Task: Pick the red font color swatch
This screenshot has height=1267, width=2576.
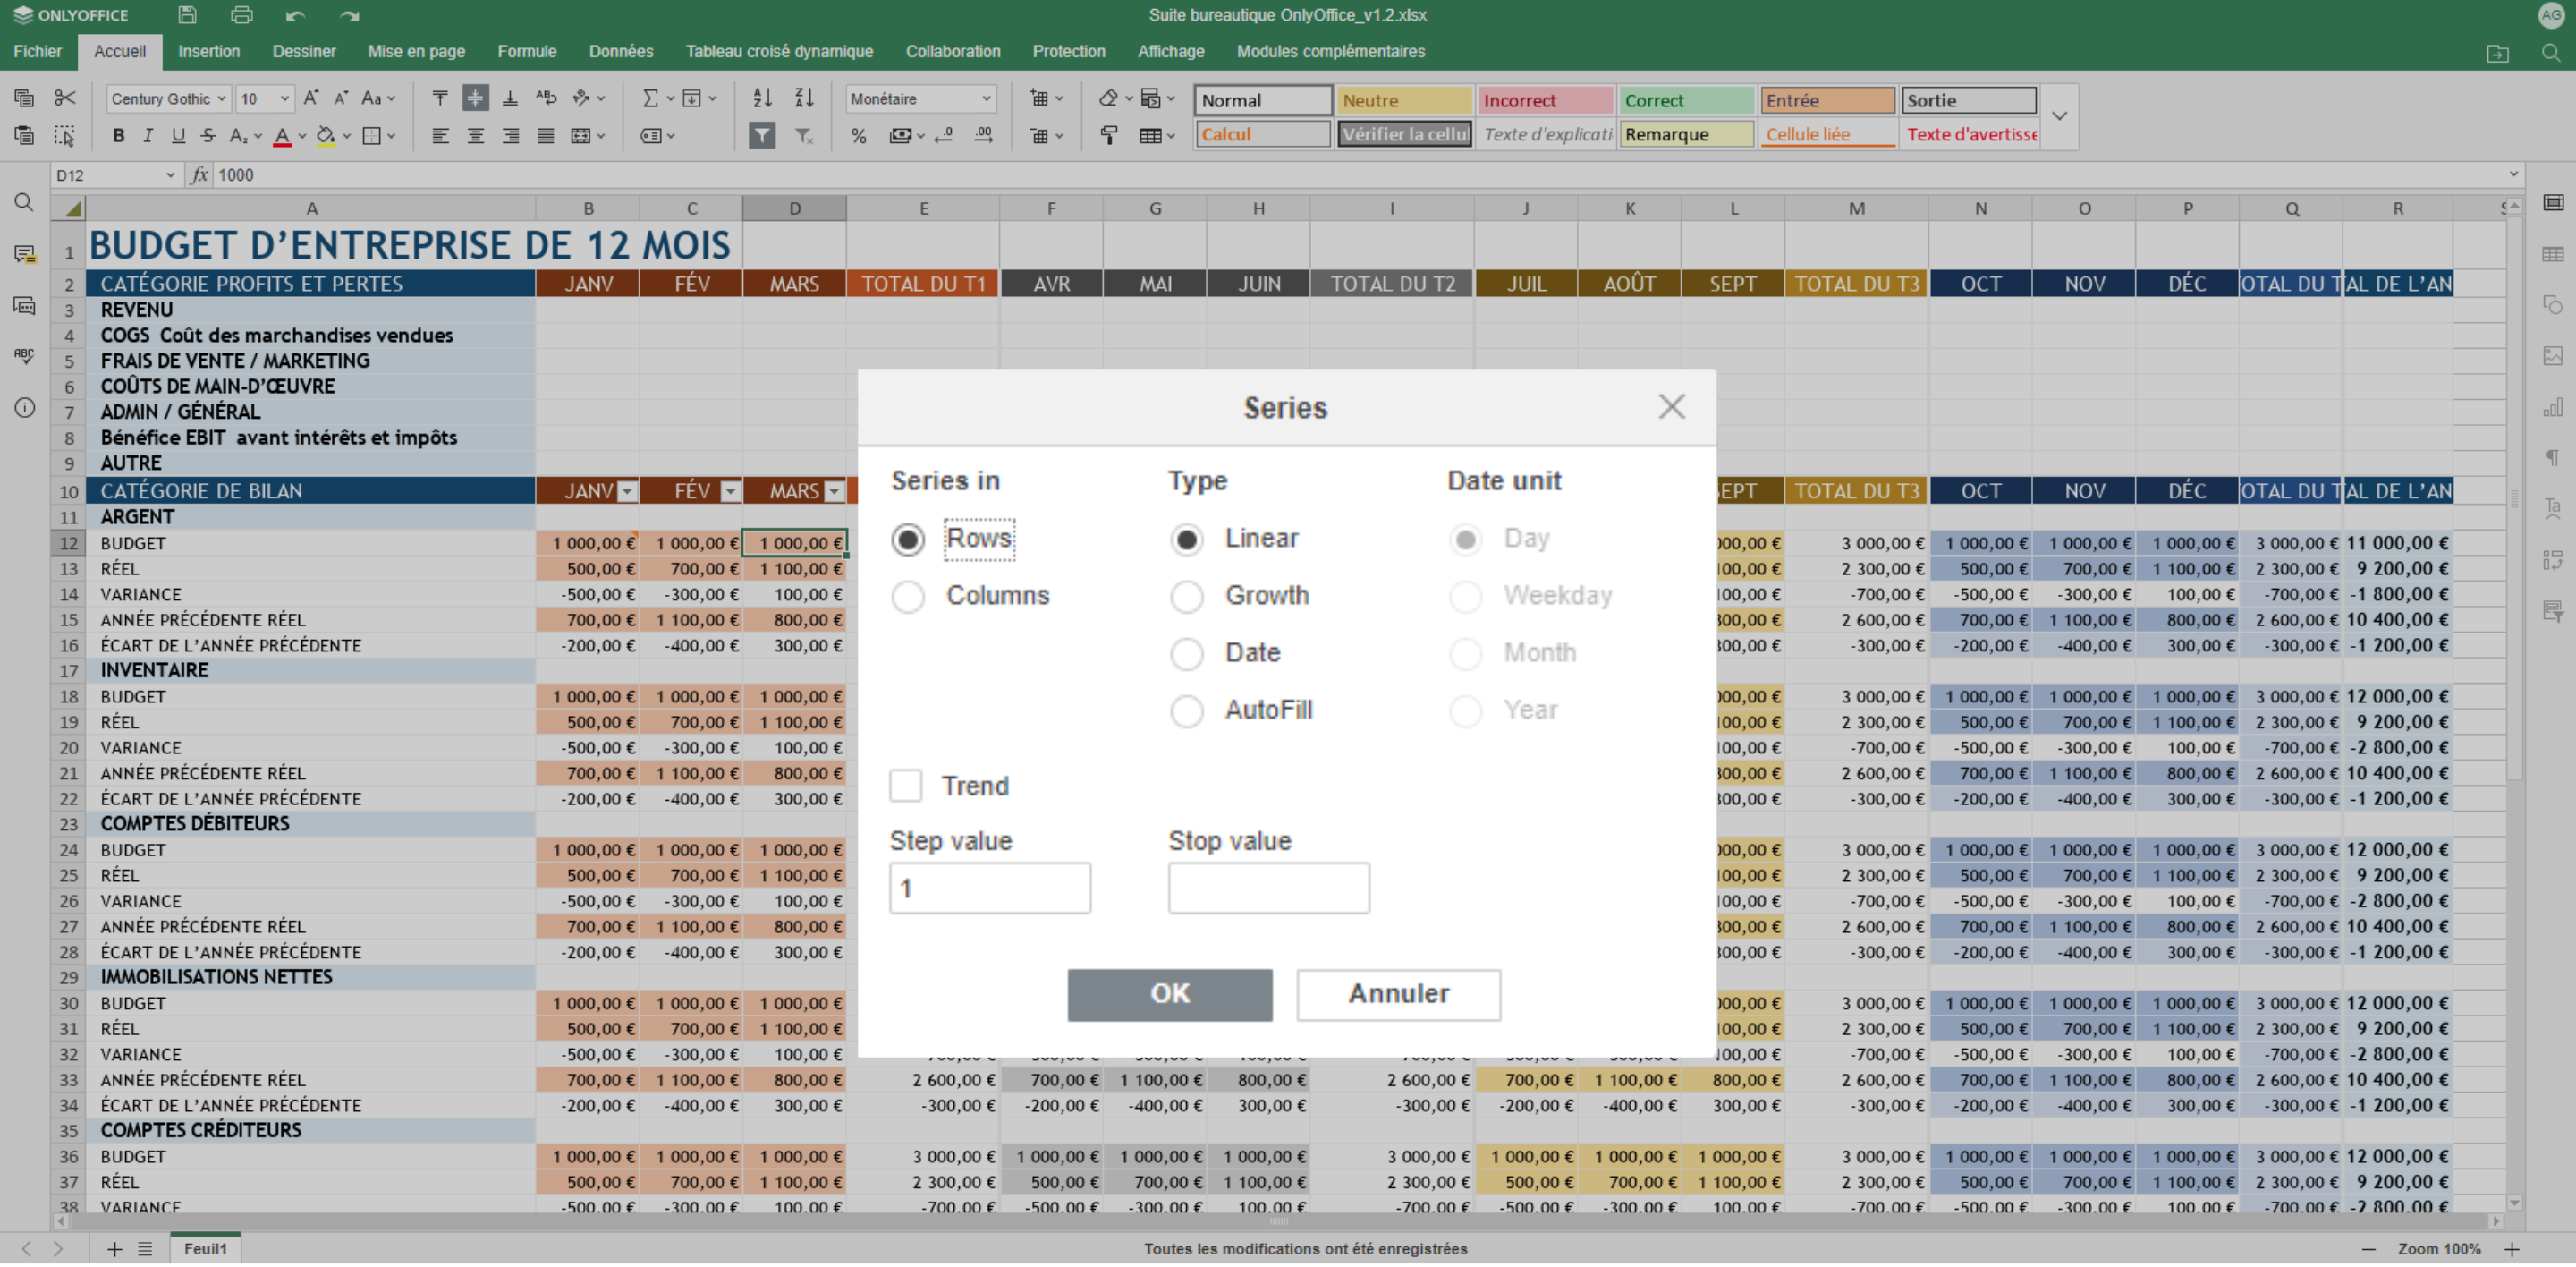Action: tap(283, 139)
